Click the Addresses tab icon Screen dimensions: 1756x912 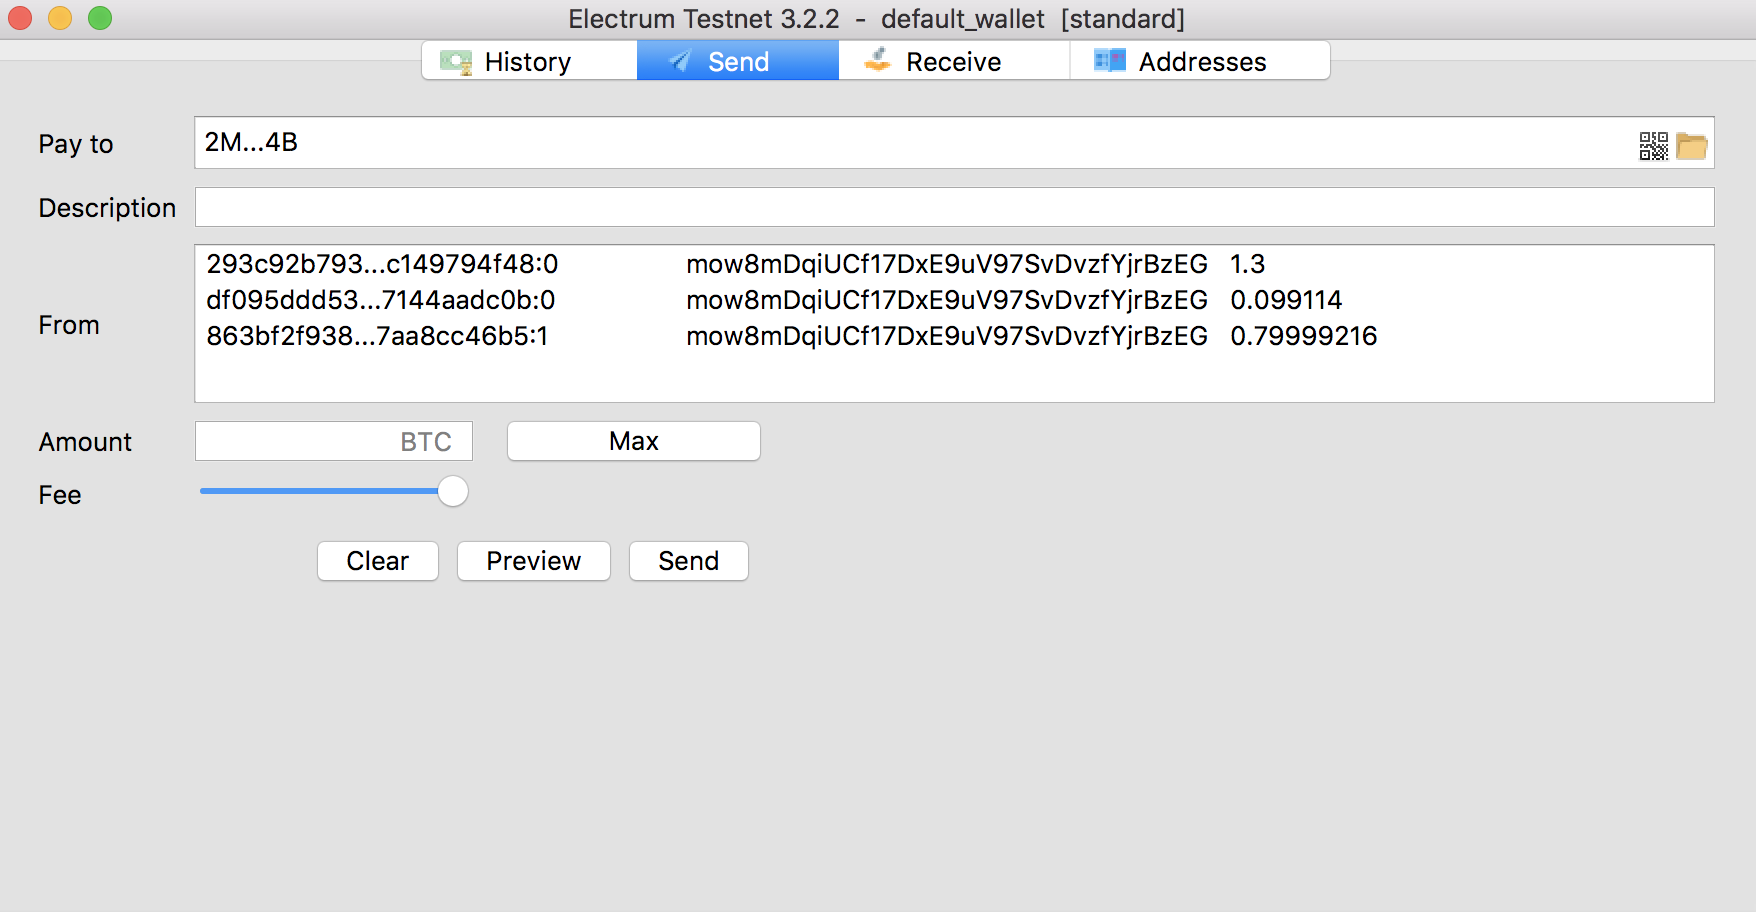point(1109,61)
